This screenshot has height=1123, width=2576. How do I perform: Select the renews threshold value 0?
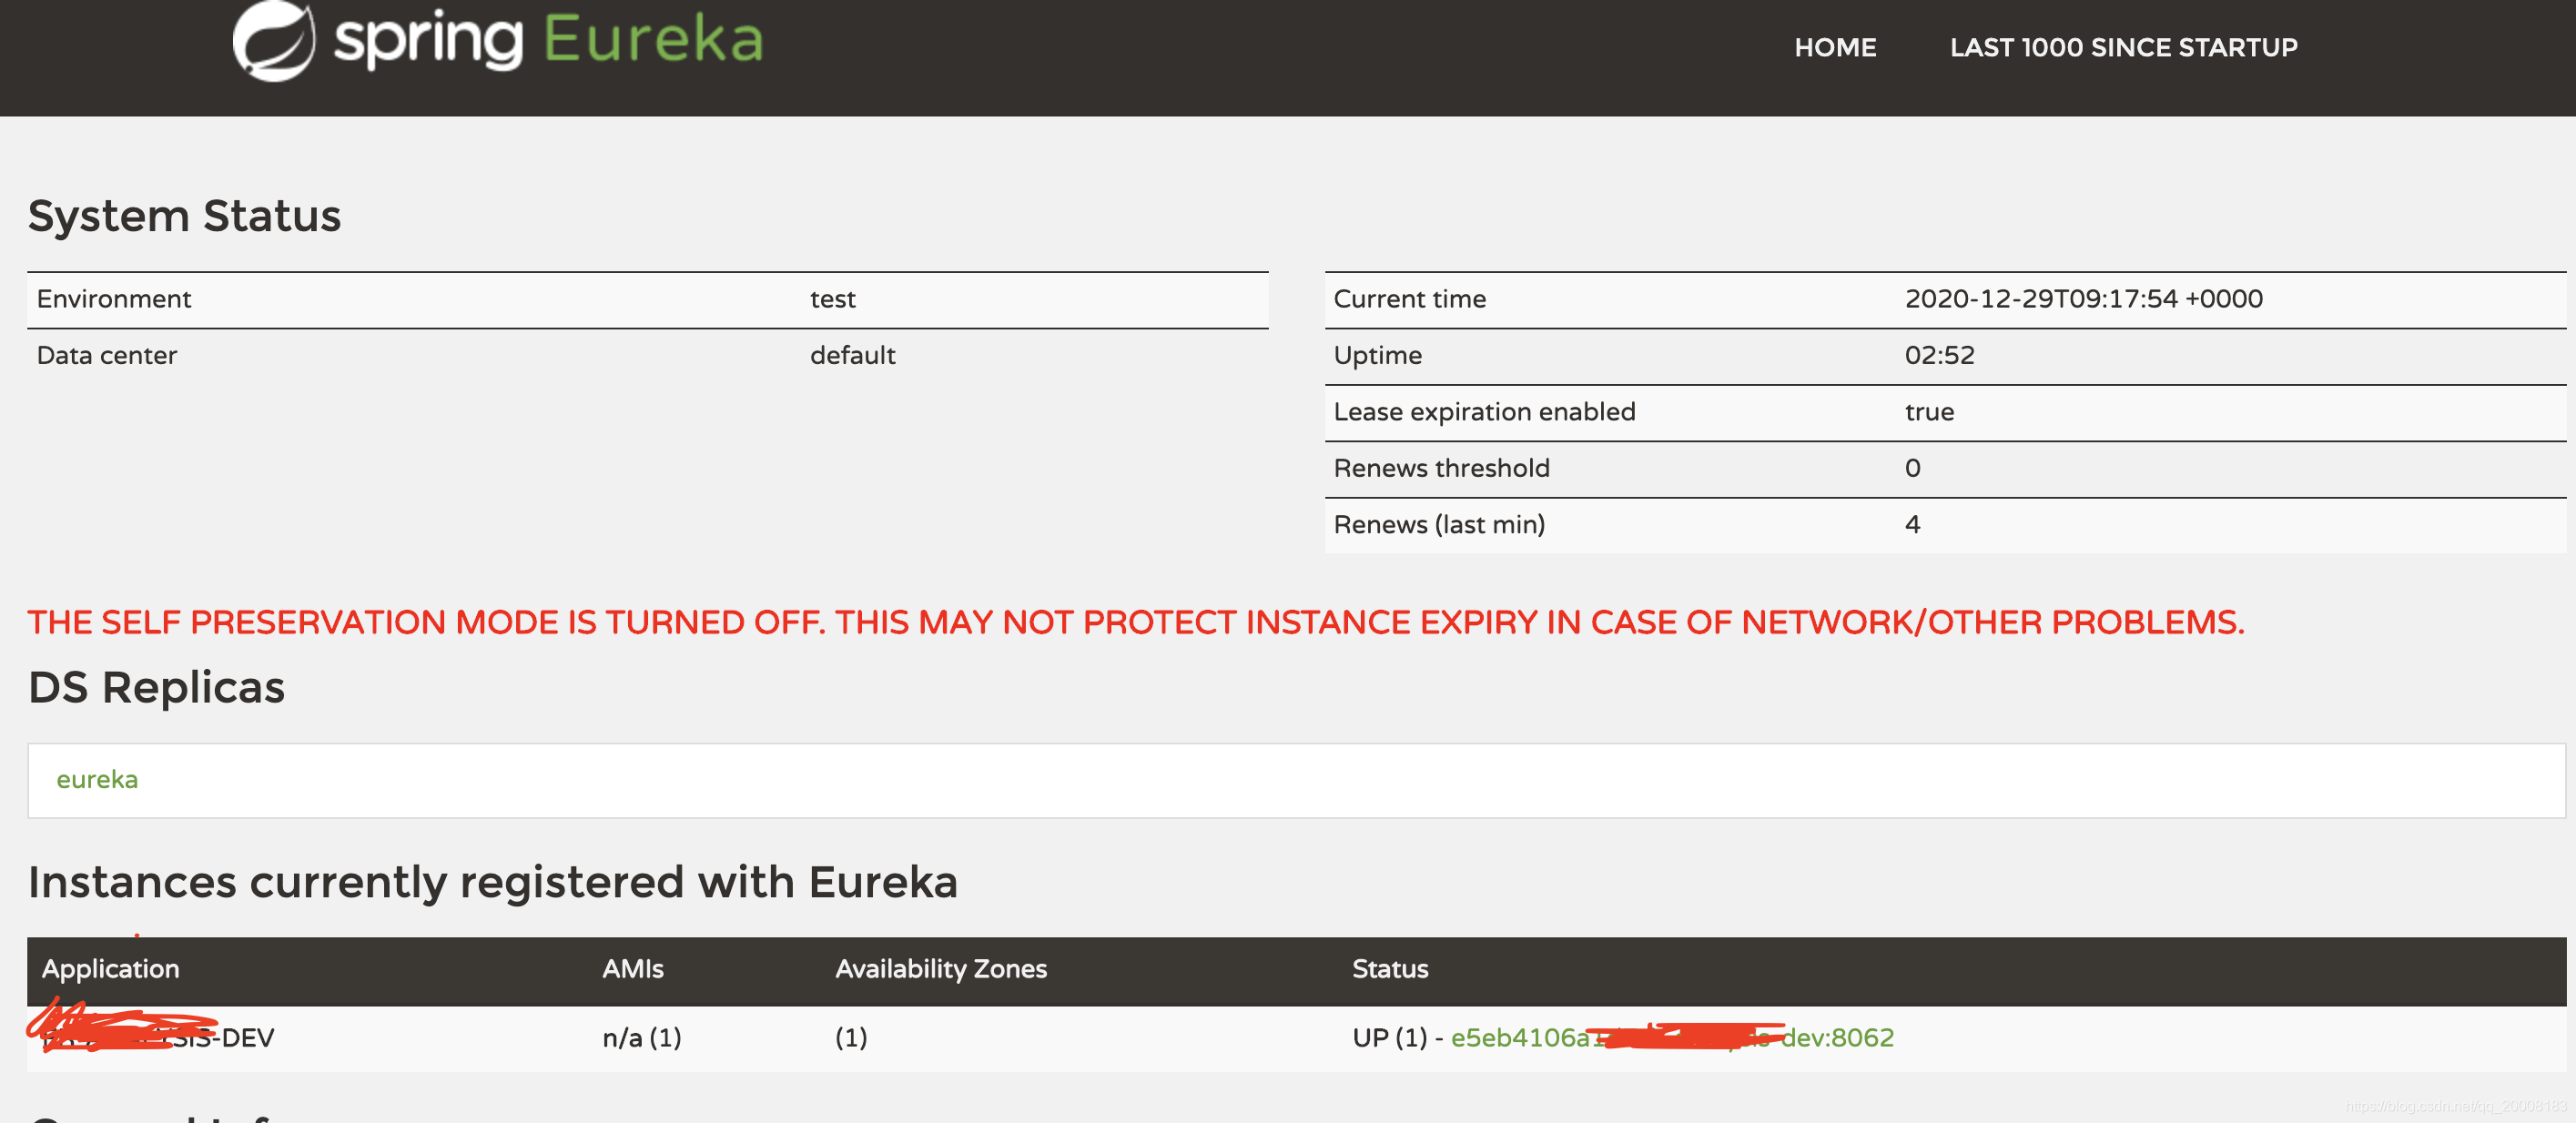tap(1912, 468)
